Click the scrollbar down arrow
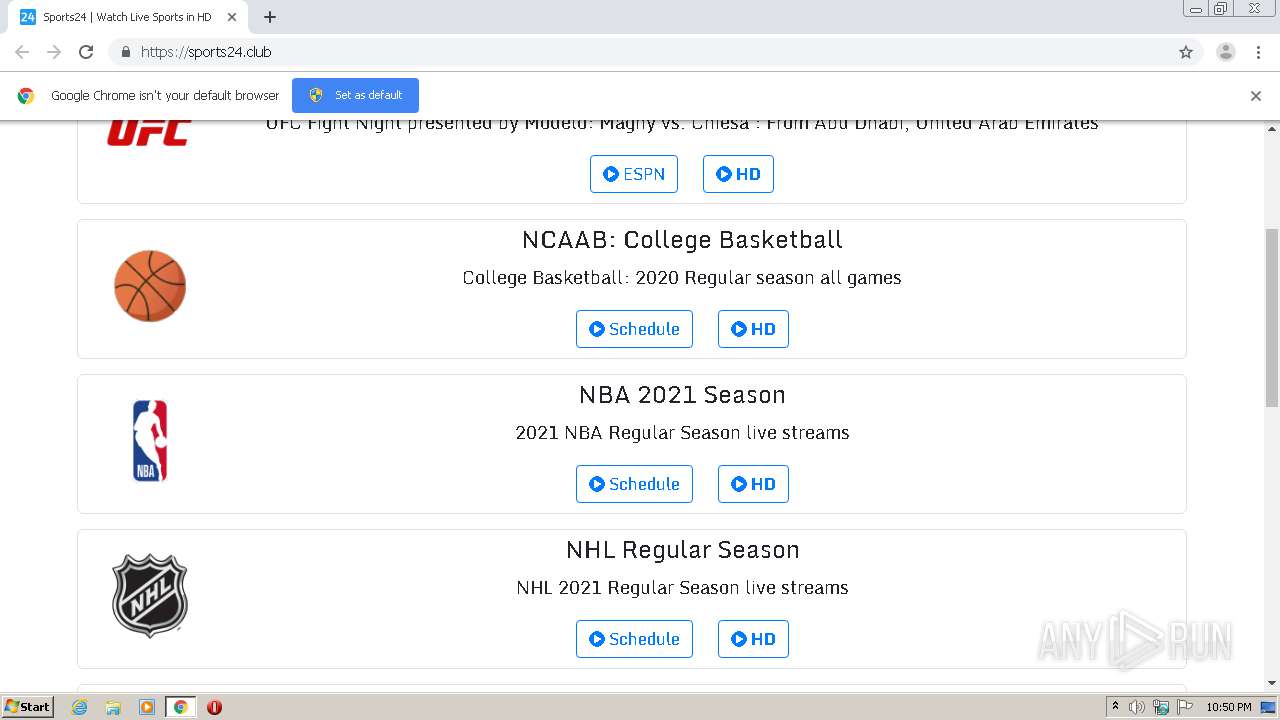 [1272, 683]
